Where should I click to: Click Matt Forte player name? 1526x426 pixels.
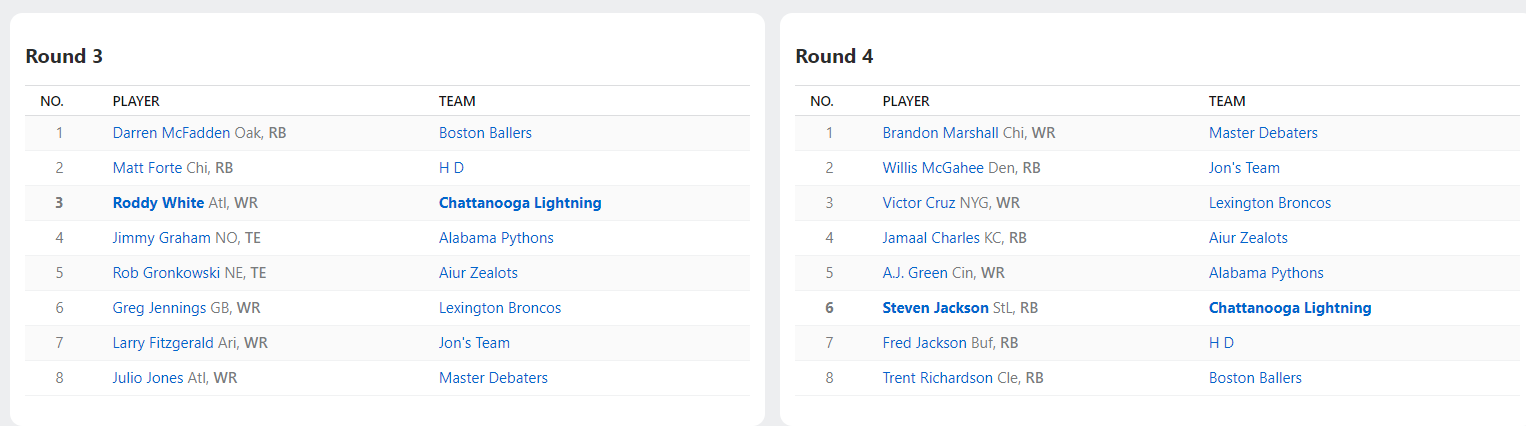(x=147, y=168)
